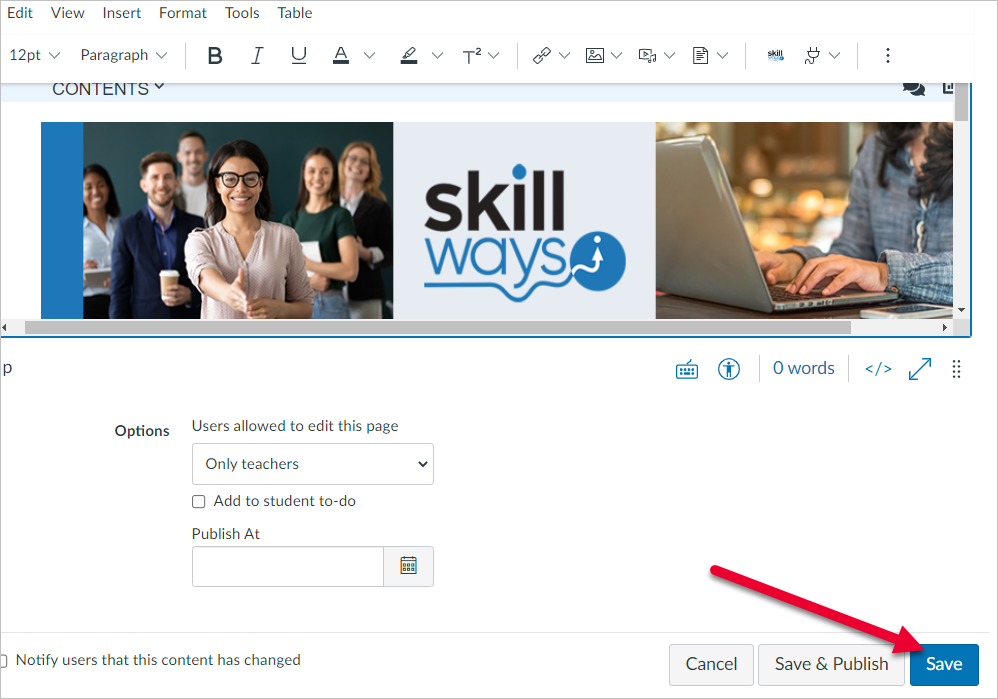
Task: Click the 0 words count button
Action: pyautogui.click(x=803, y=369)
